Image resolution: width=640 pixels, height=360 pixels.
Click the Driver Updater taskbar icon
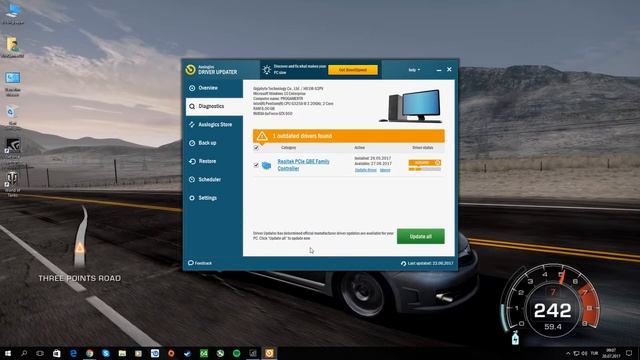[x=269, y=353]
